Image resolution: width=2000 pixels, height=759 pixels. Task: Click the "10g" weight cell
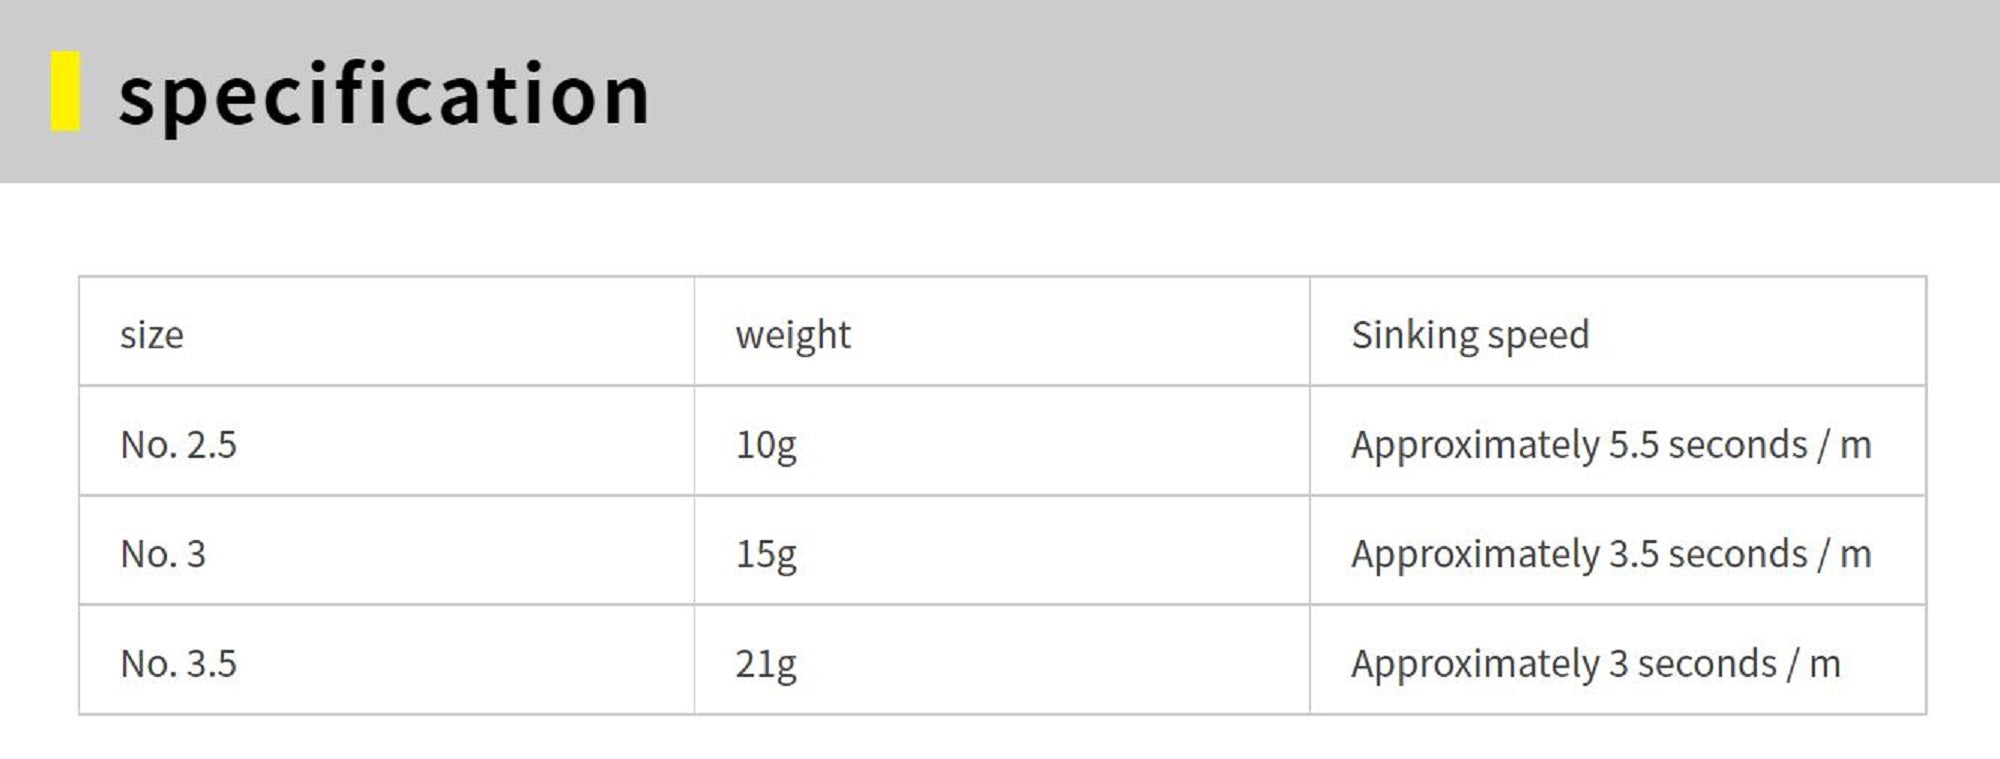click(766, 445)
